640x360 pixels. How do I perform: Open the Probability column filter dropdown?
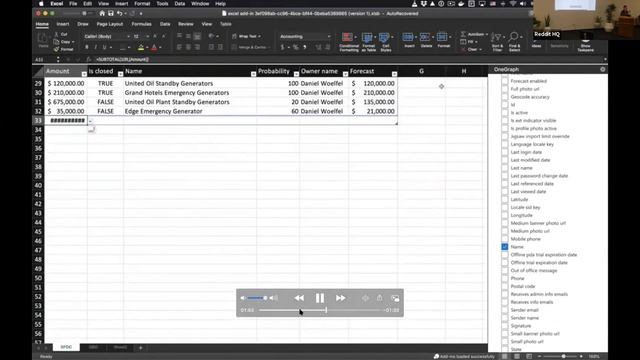click(296, 74)
